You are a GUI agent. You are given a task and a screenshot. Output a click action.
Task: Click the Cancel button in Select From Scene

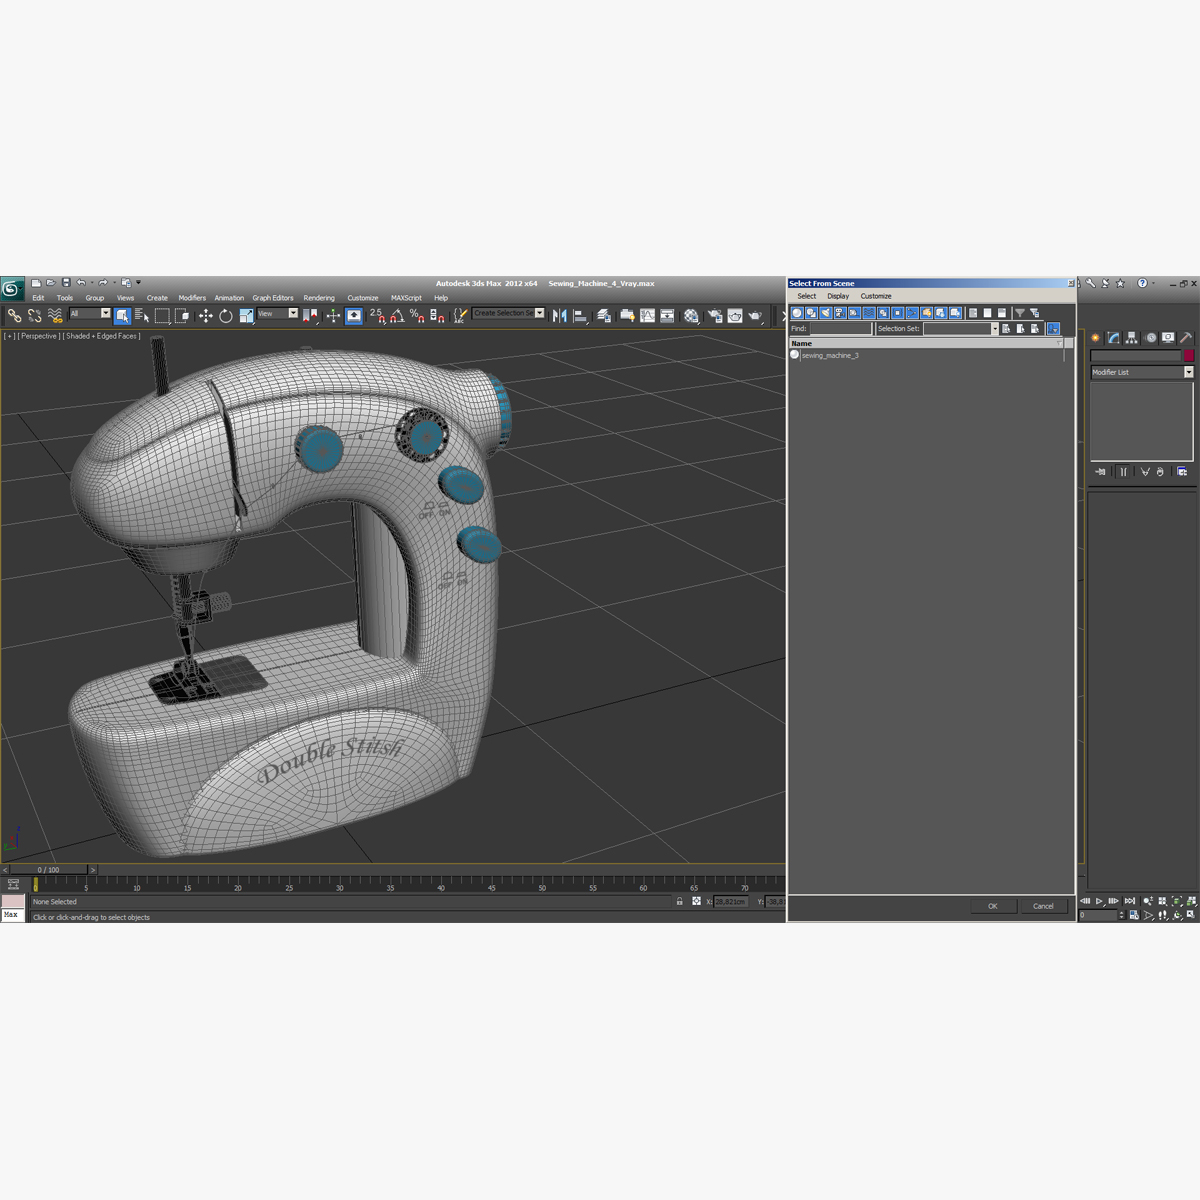(x=1044, y=906)
